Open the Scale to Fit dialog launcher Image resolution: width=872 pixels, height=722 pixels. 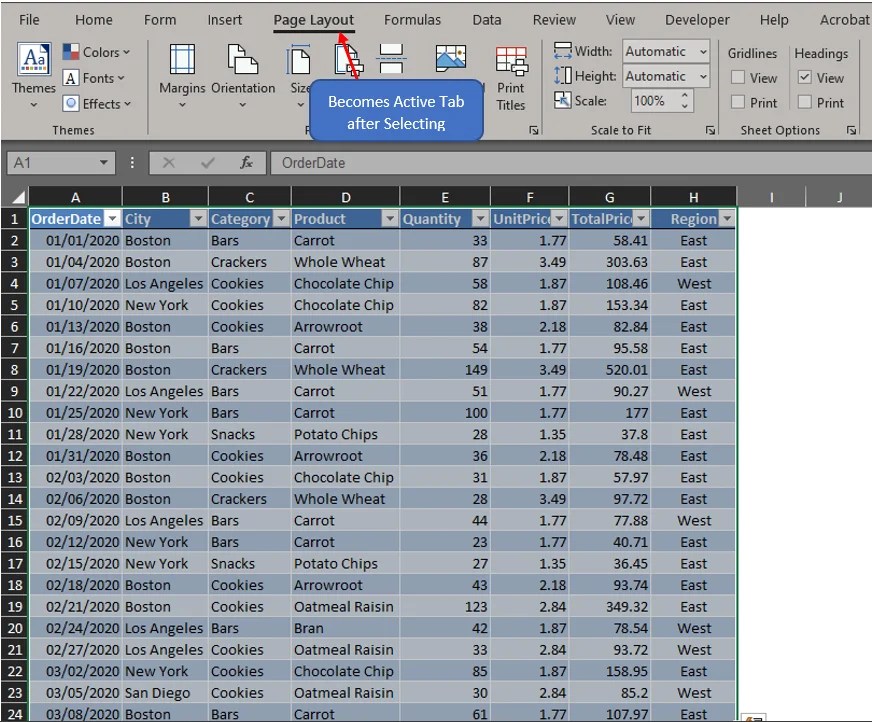pos(710,130)
